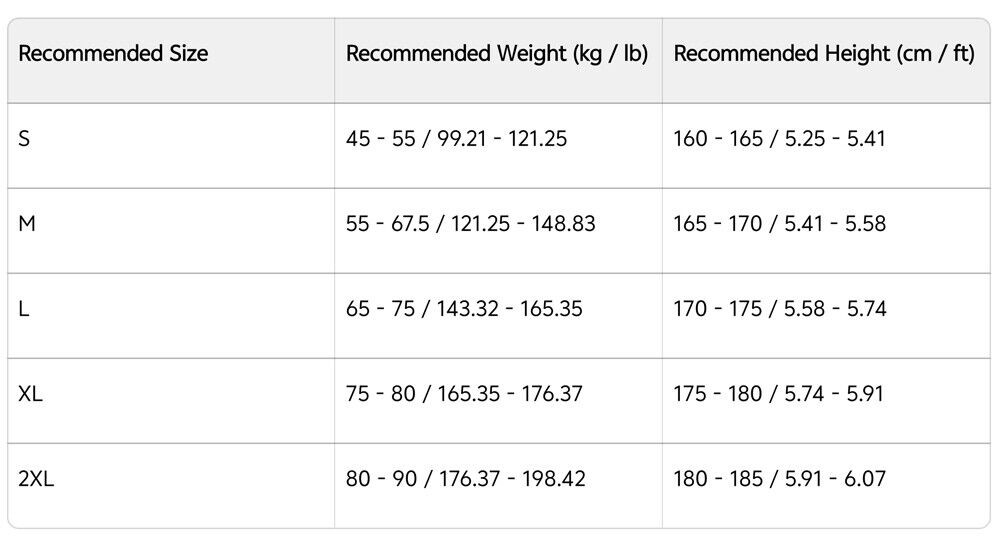Select the S size cell
This screenshot has width=1000, height=552.
pos(25,139)
